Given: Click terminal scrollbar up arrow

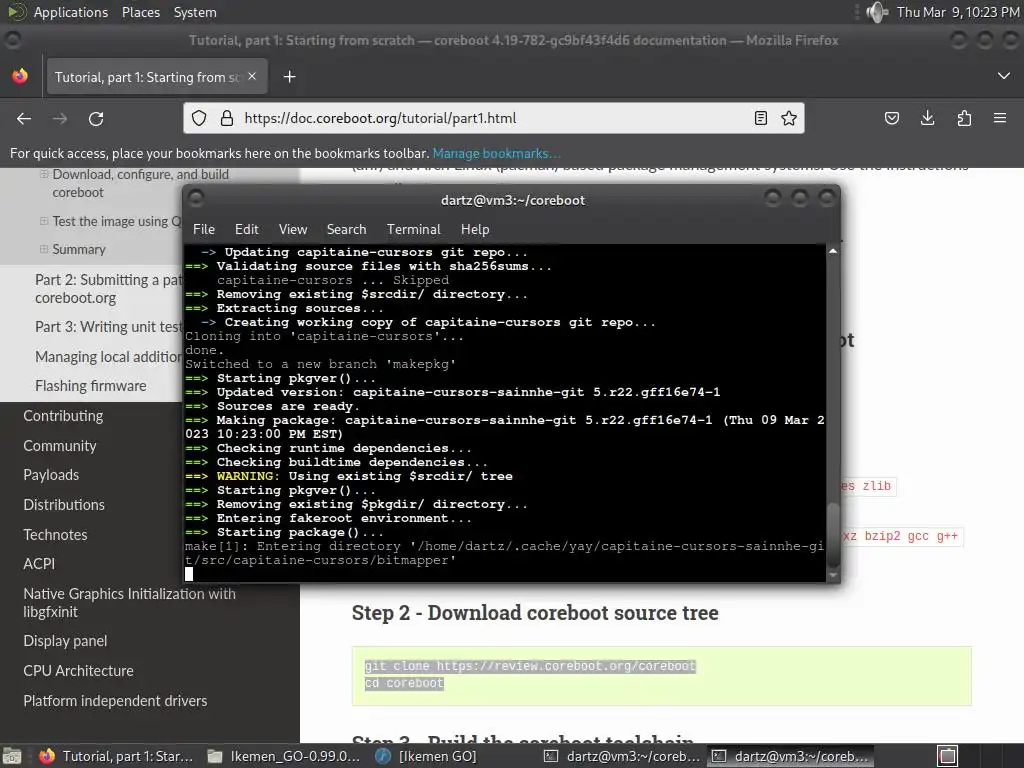Looking at the screenshot, I should (833, 251).
